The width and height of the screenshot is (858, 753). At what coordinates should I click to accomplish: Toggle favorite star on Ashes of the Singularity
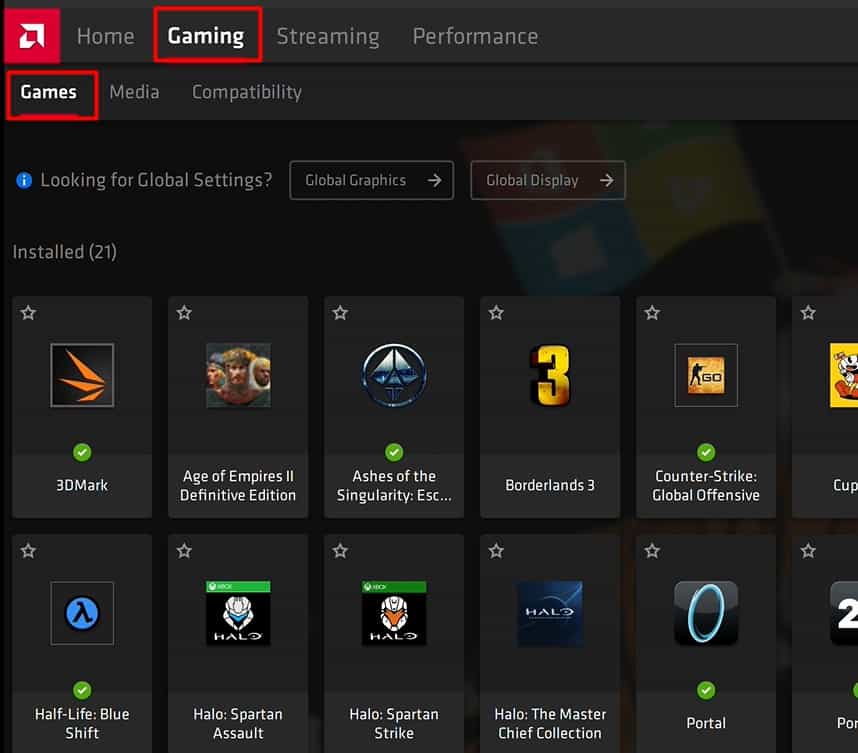(340, 312)
